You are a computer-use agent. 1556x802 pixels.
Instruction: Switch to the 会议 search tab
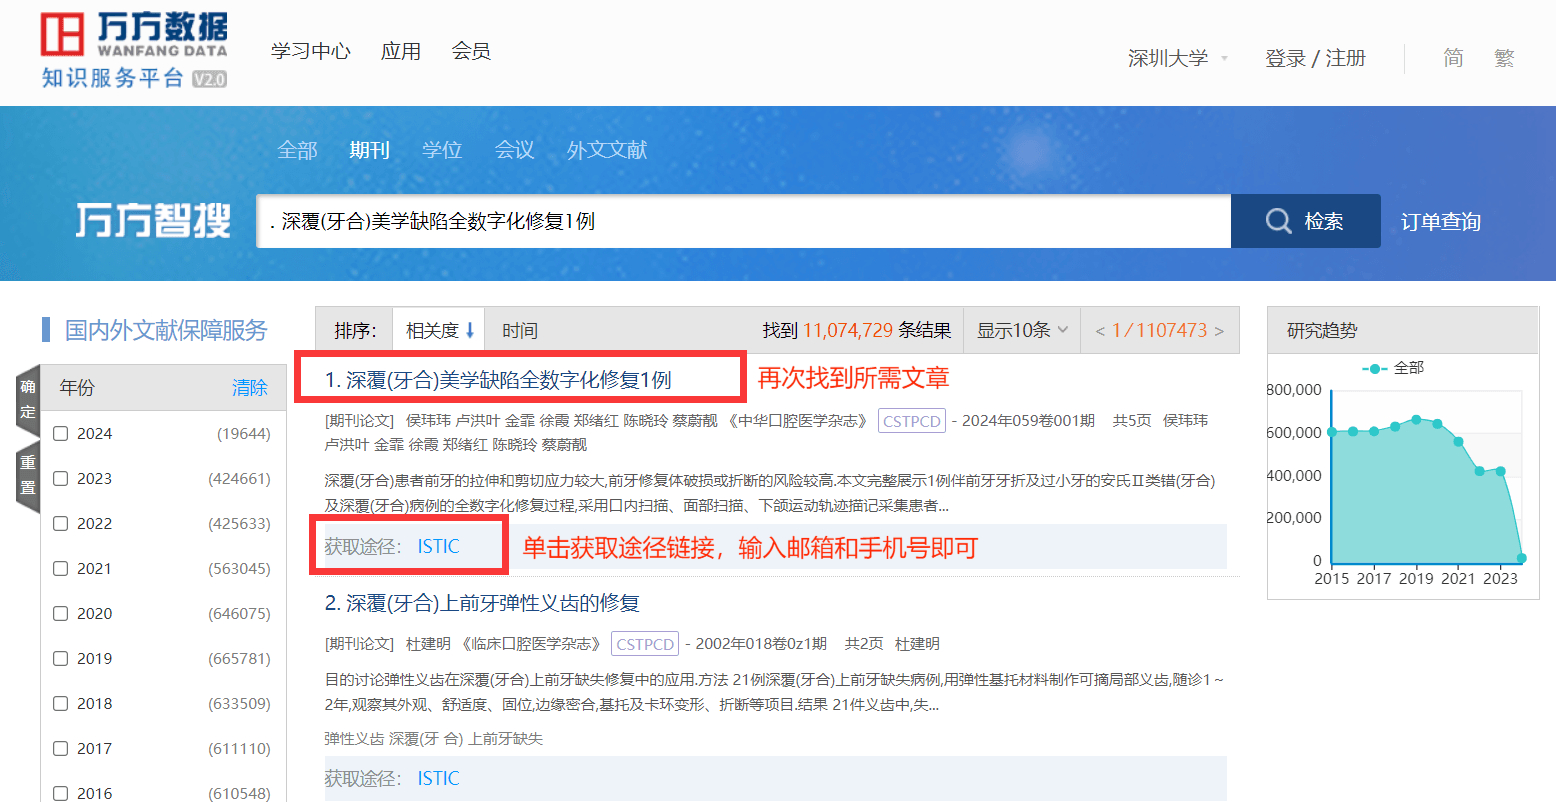pyautogui.click(x=514, y=150)
